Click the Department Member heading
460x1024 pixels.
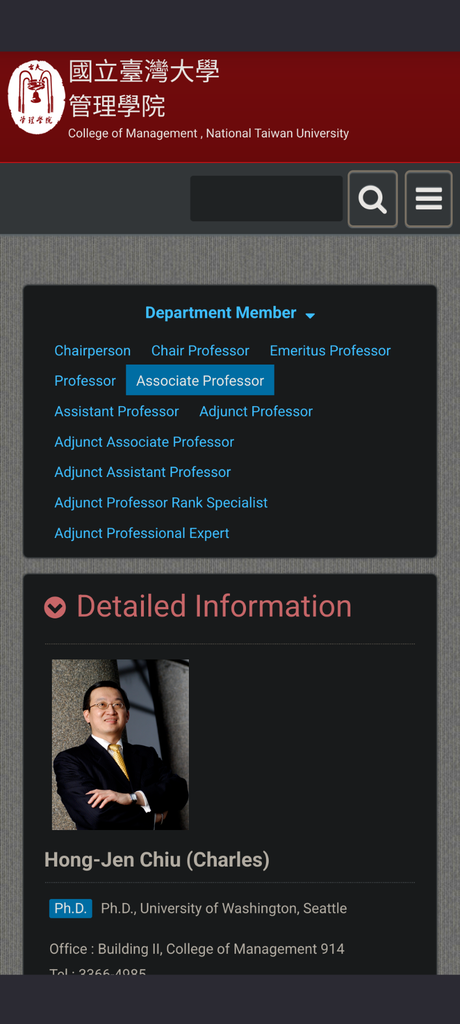[221, 313]
